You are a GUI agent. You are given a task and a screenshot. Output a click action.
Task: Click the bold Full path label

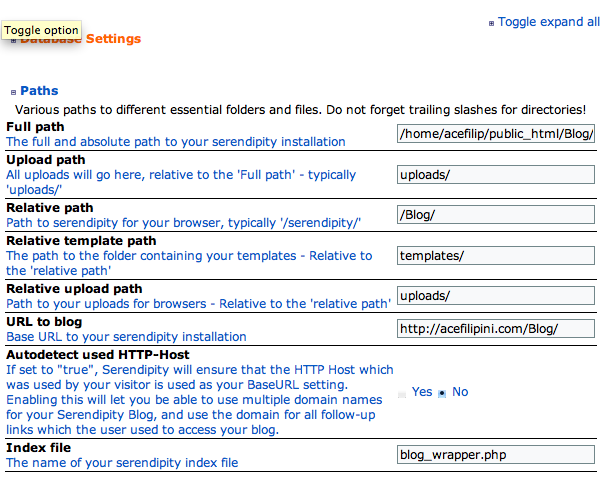coord(35,127)
